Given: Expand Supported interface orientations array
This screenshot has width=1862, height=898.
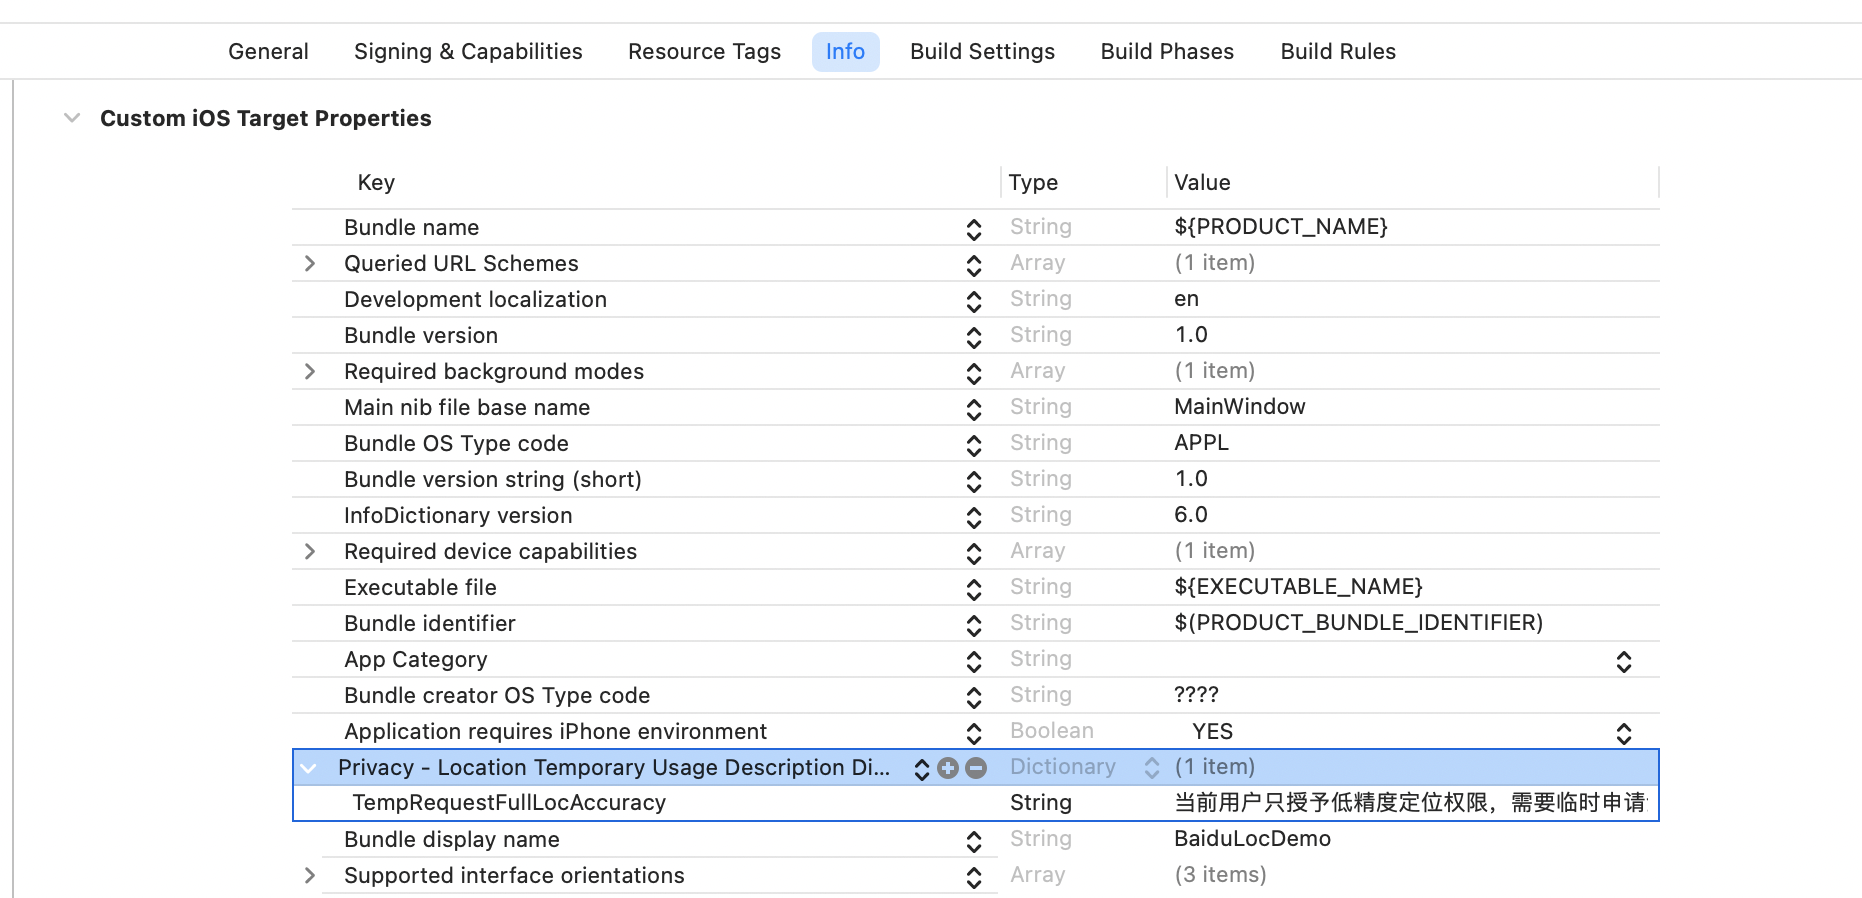Looking at the screenshot, I should coord(310,876).
